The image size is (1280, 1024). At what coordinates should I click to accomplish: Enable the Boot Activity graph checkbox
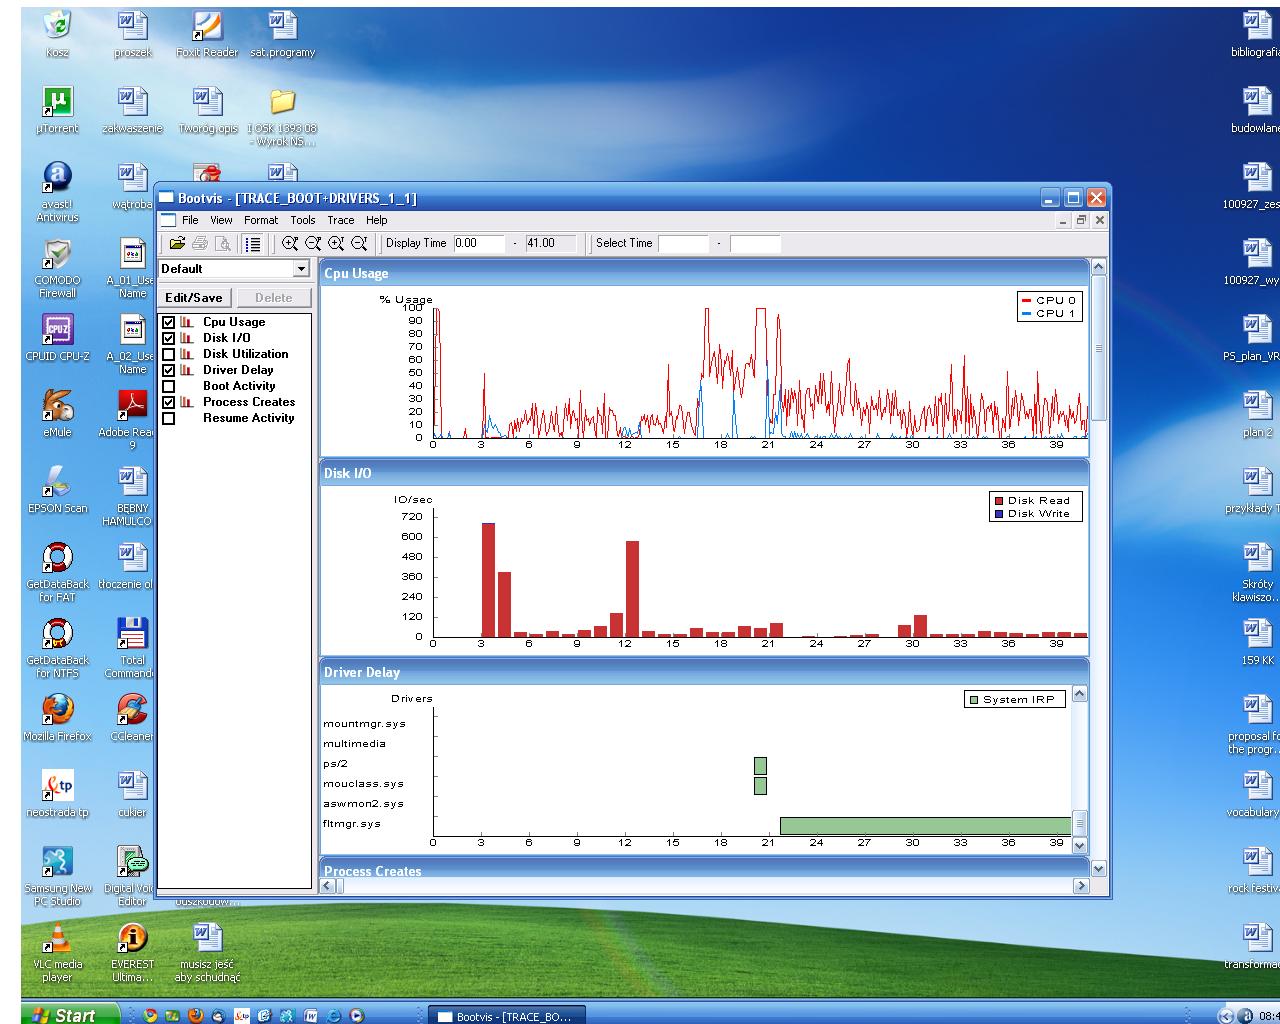[169, 386]
